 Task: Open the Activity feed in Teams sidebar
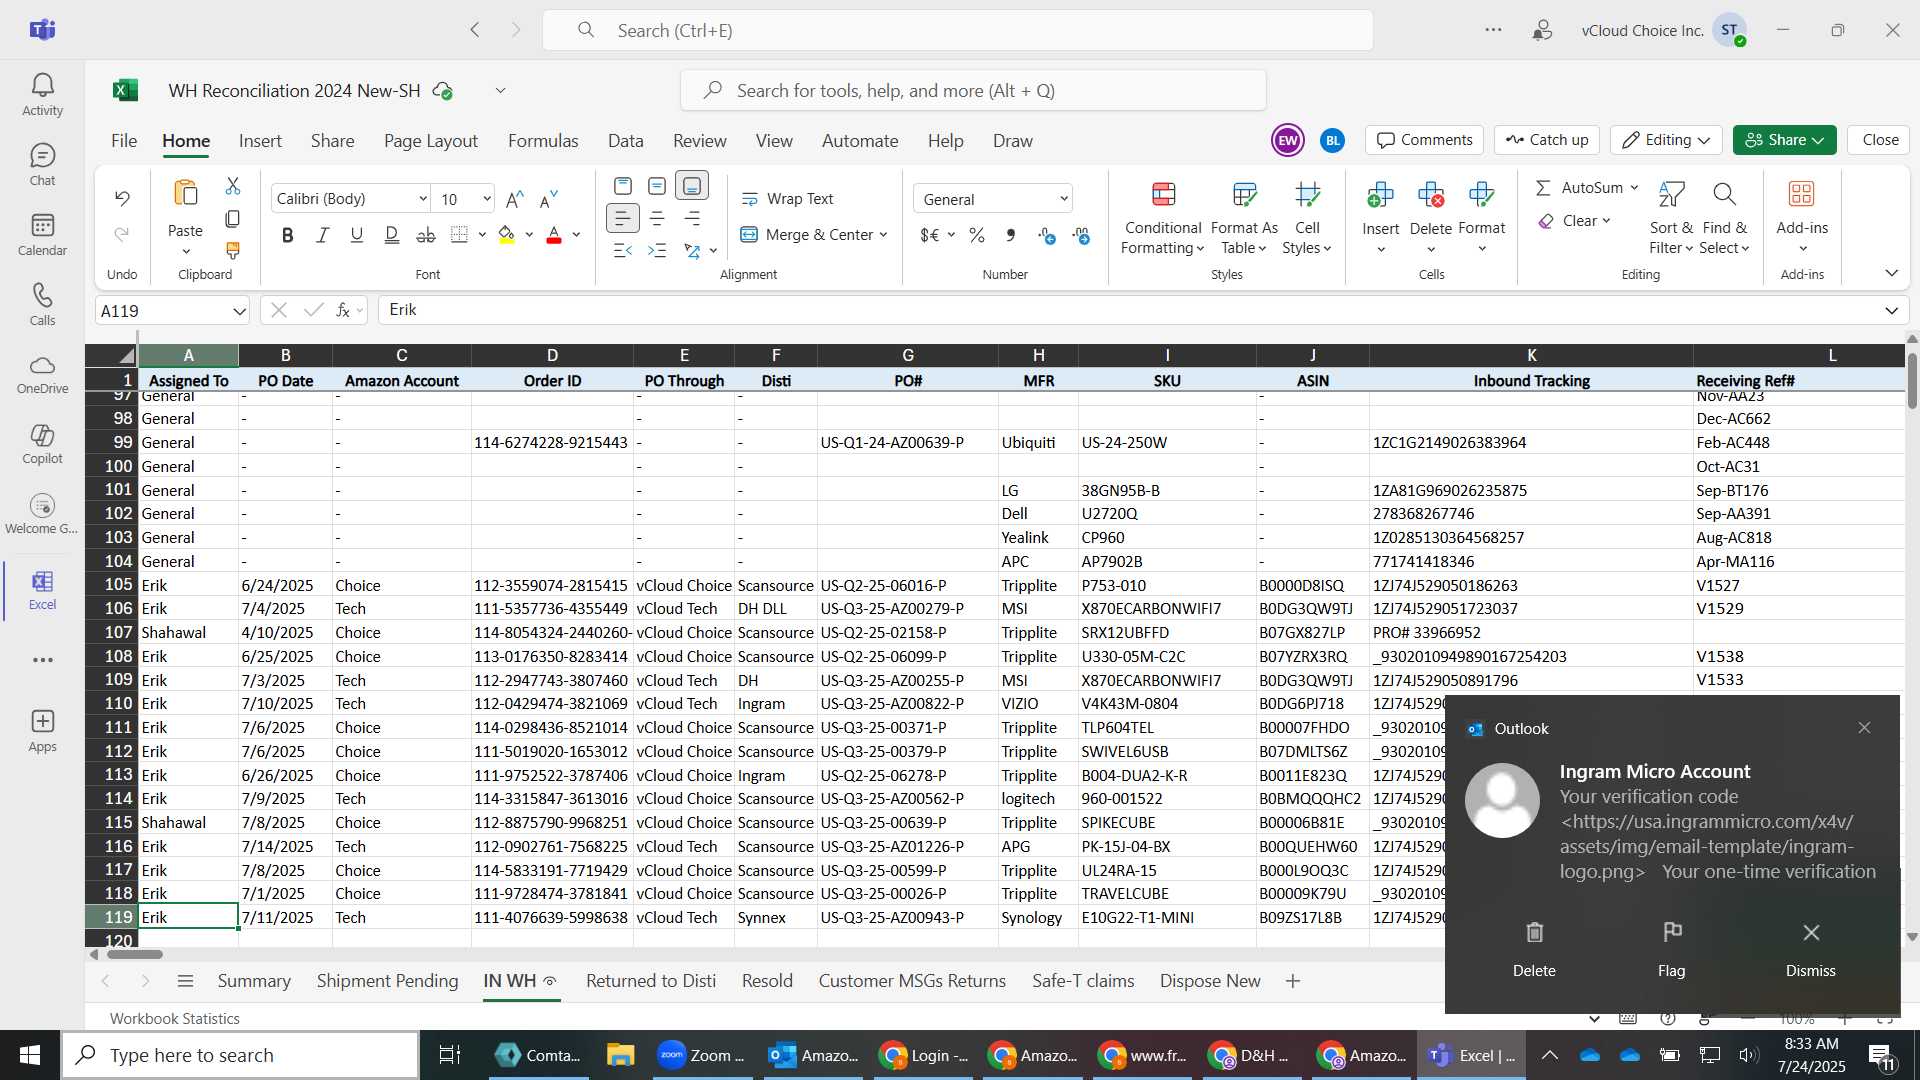coord(42,95)
